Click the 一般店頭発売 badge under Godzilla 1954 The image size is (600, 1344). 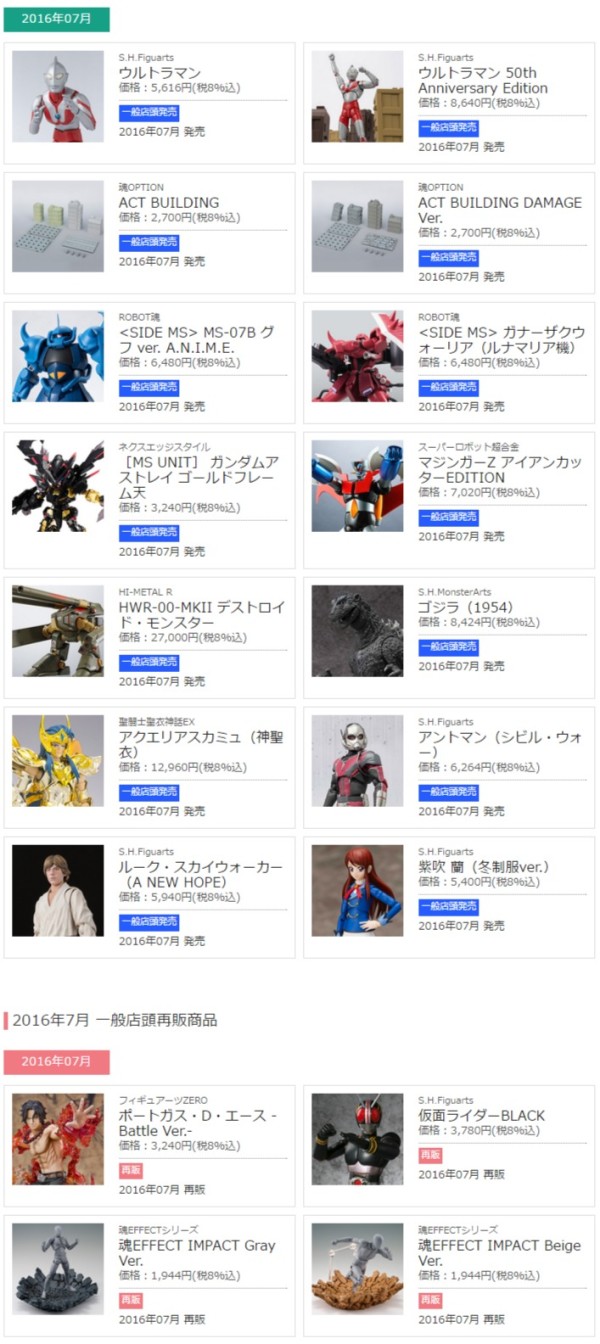448,647
